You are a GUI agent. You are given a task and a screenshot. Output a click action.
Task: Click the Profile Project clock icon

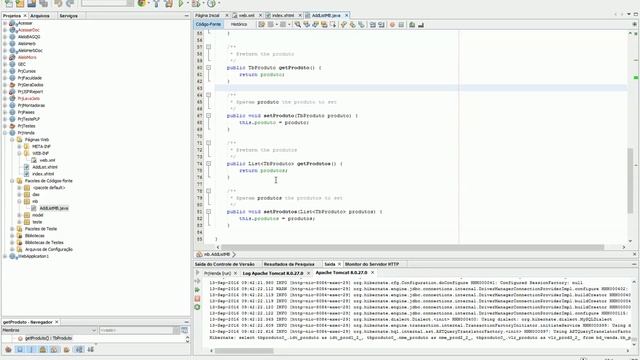click(211, 3)
